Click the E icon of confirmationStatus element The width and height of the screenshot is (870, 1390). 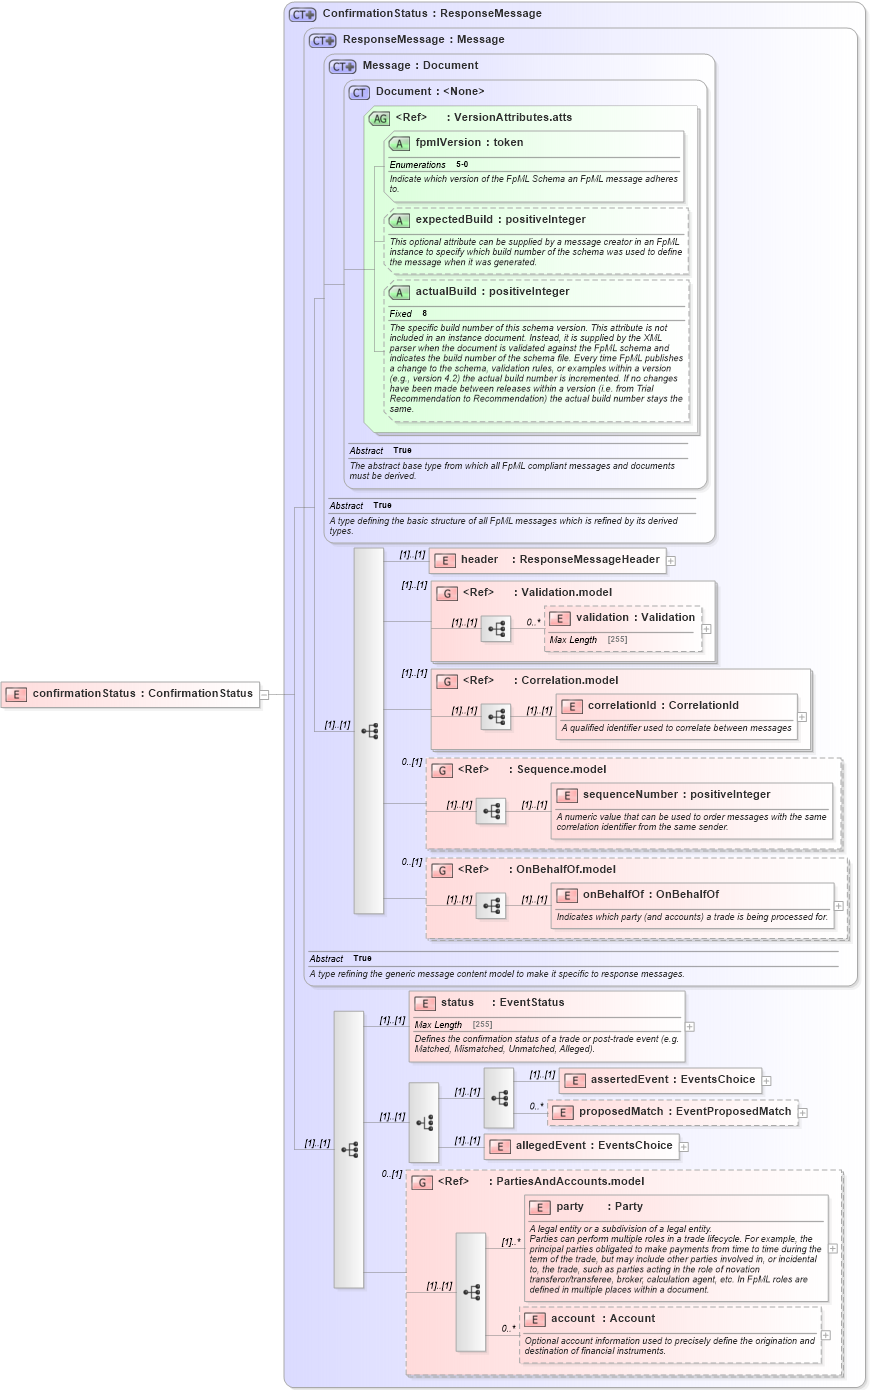click(x=16, y=694)
